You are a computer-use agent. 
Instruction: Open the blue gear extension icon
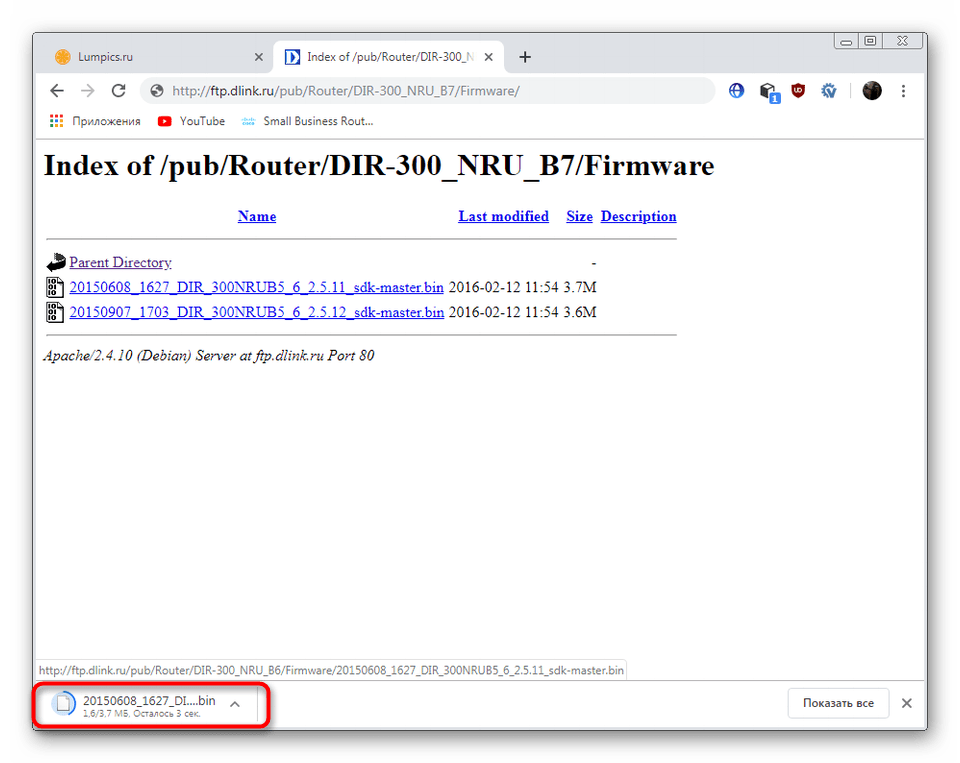pyautogui.click(x=828, y=91)
